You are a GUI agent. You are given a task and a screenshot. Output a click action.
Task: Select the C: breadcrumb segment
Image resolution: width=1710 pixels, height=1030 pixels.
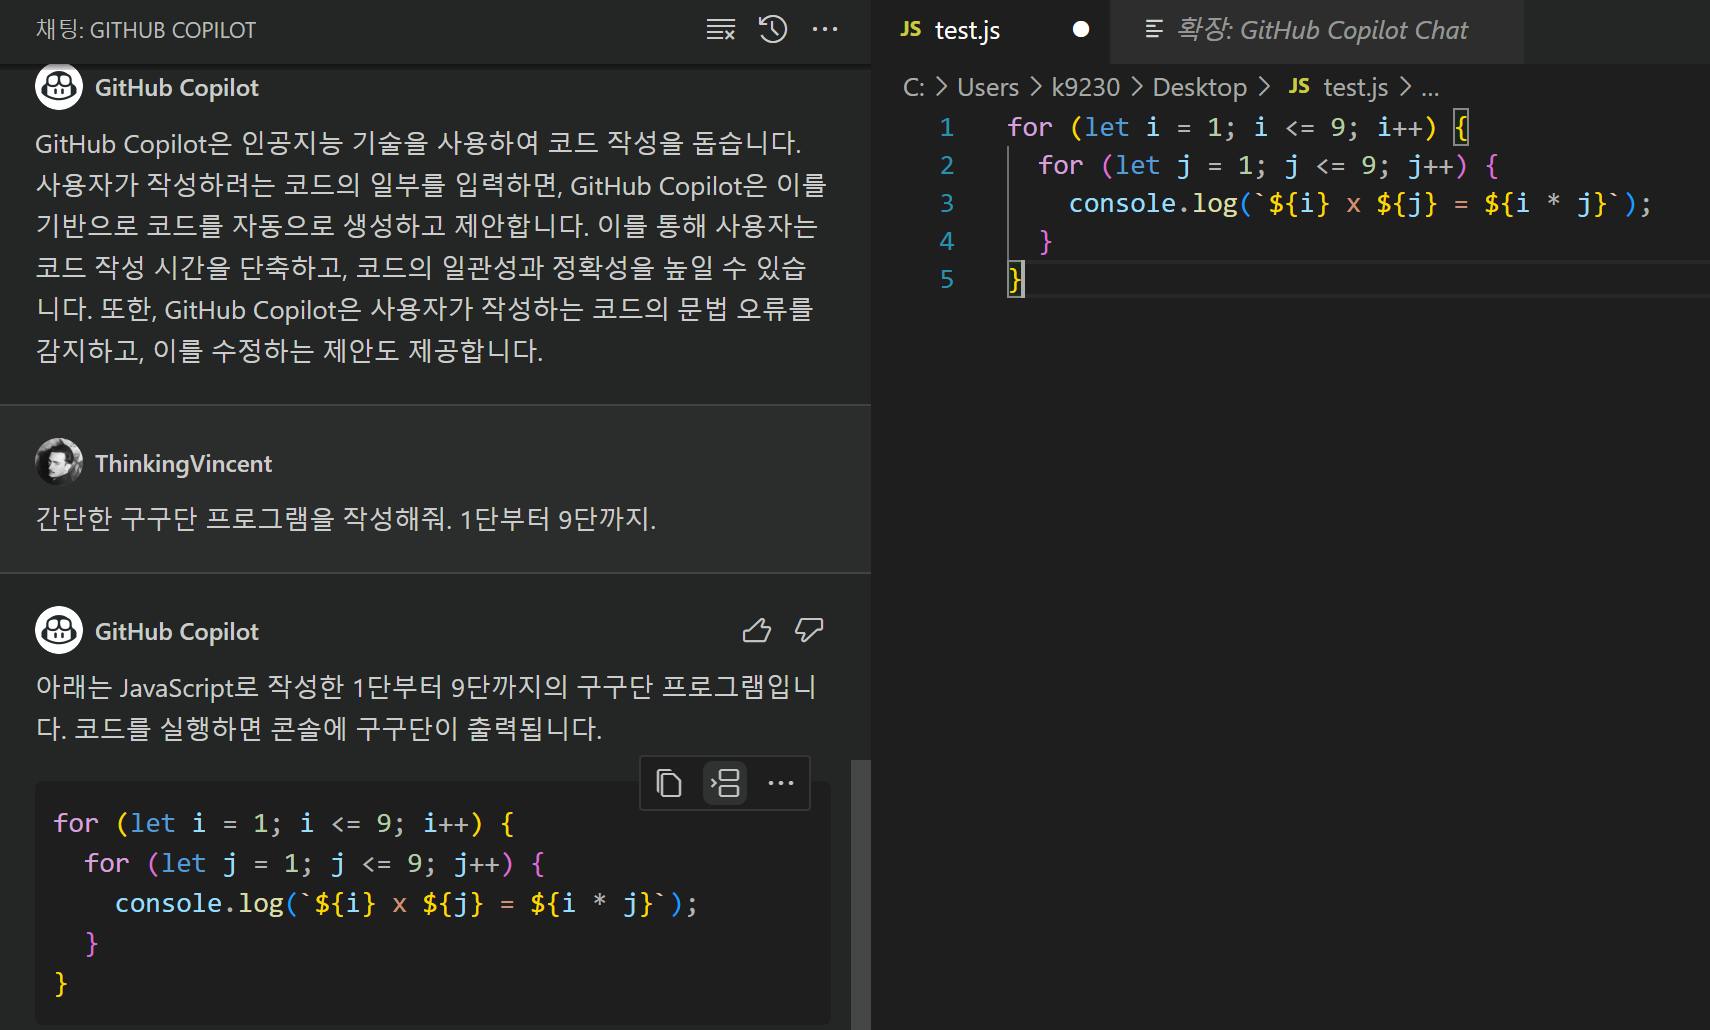[913, 88]
